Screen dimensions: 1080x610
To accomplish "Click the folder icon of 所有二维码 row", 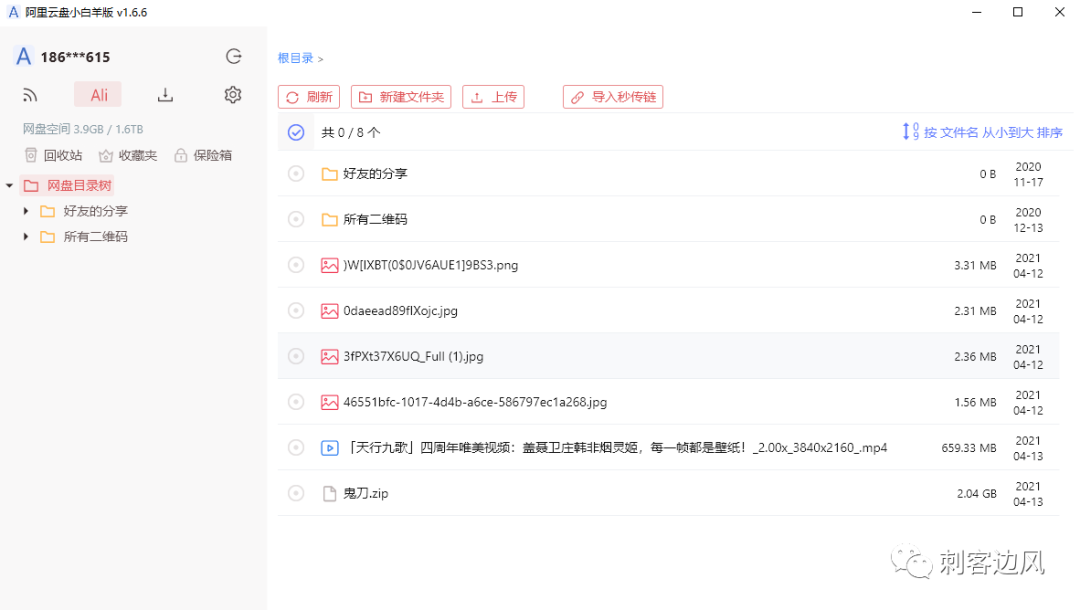I will click(x=329, y=219).
